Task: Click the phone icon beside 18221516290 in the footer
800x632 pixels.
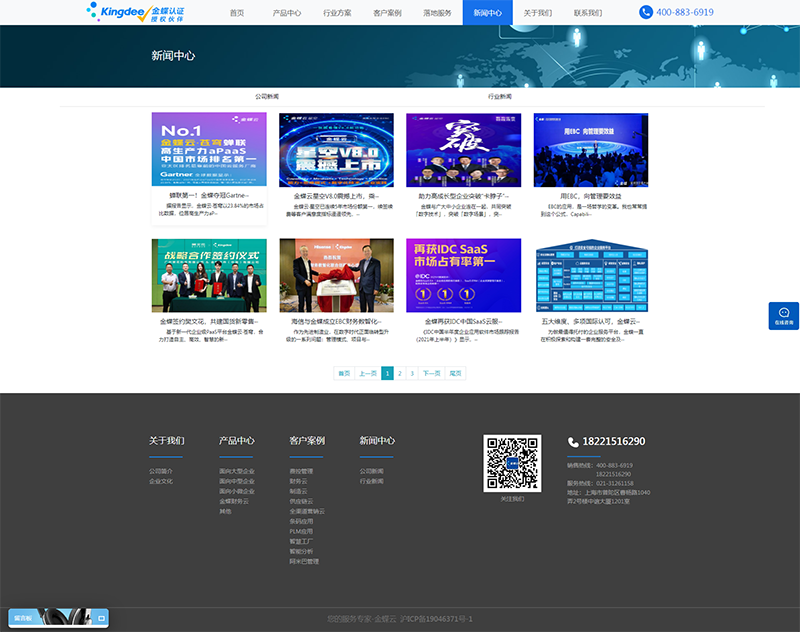Action: click(573, 442)
